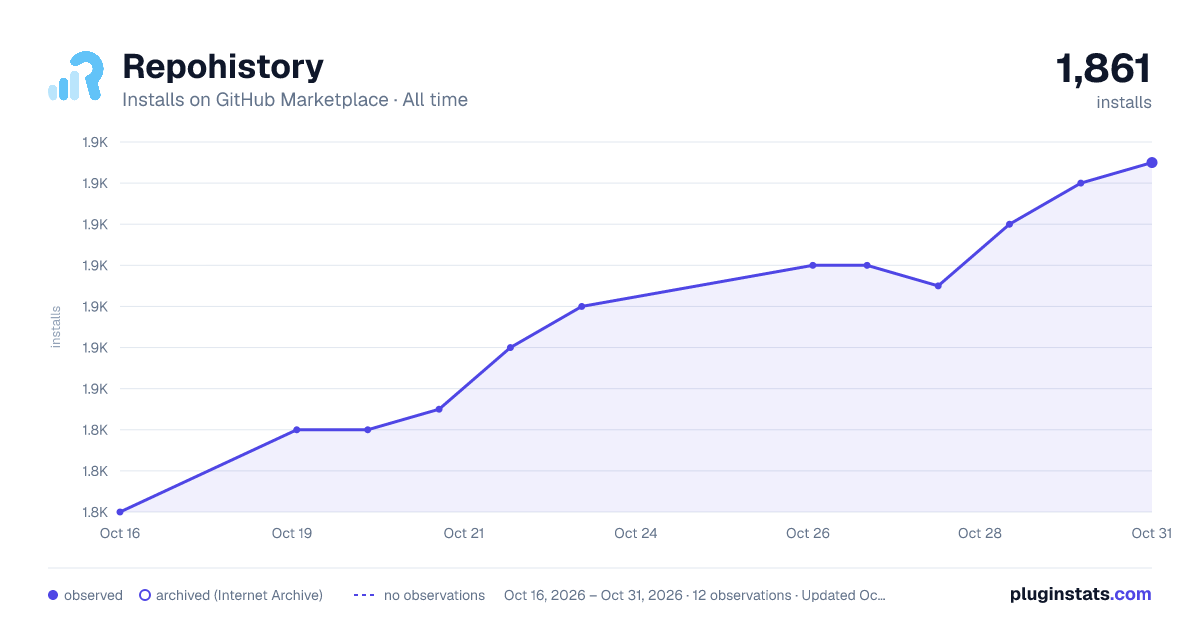The image size is (1200, 630).
Task: Click the 'Oct 28' x-axis label
Action: [x=980, y=533]
